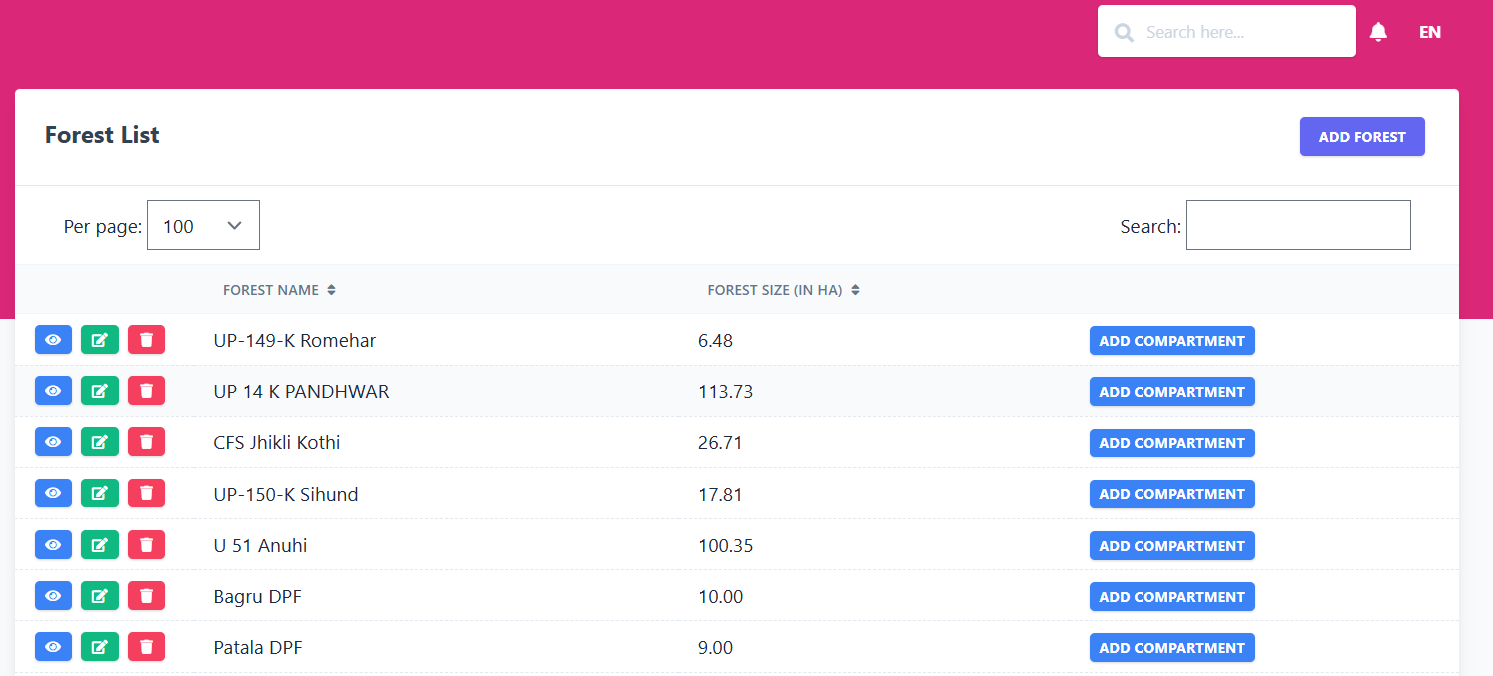The height and width of the screenshot is (676, 1493).
Task: View details of UP-150-K Sihund forest
Action: (53, 492)
